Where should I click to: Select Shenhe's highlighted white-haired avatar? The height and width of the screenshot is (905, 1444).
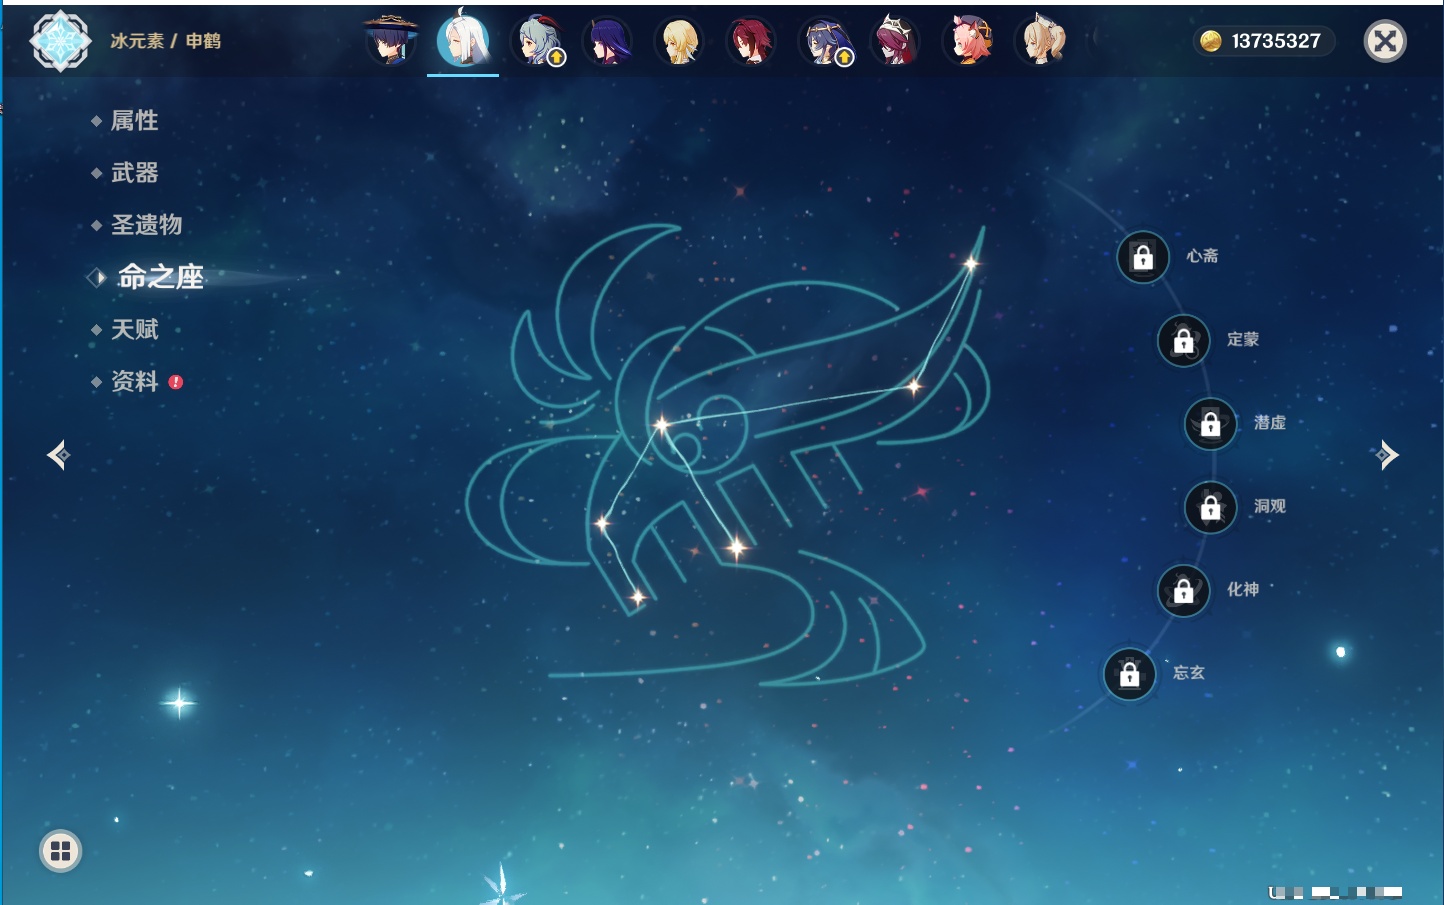coord(463,41)
